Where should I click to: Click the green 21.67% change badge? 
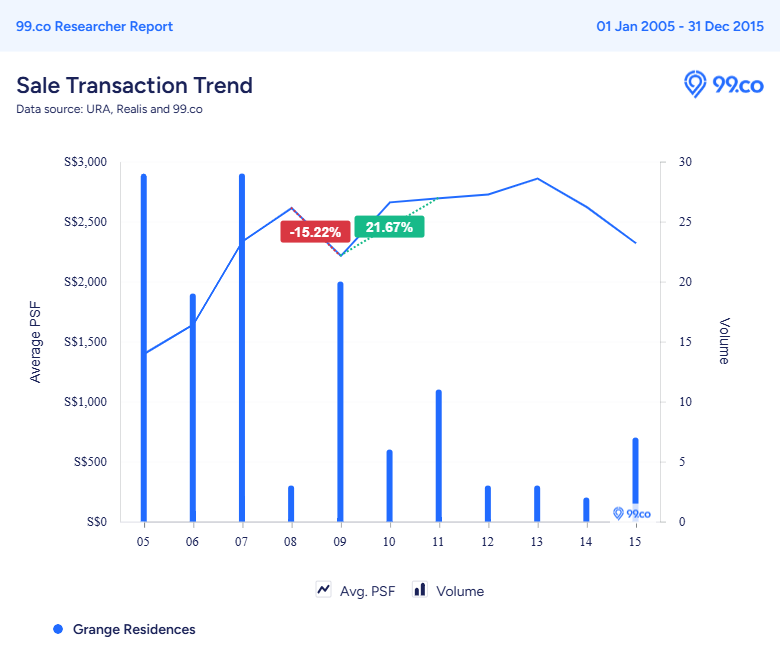pos(389,227)
